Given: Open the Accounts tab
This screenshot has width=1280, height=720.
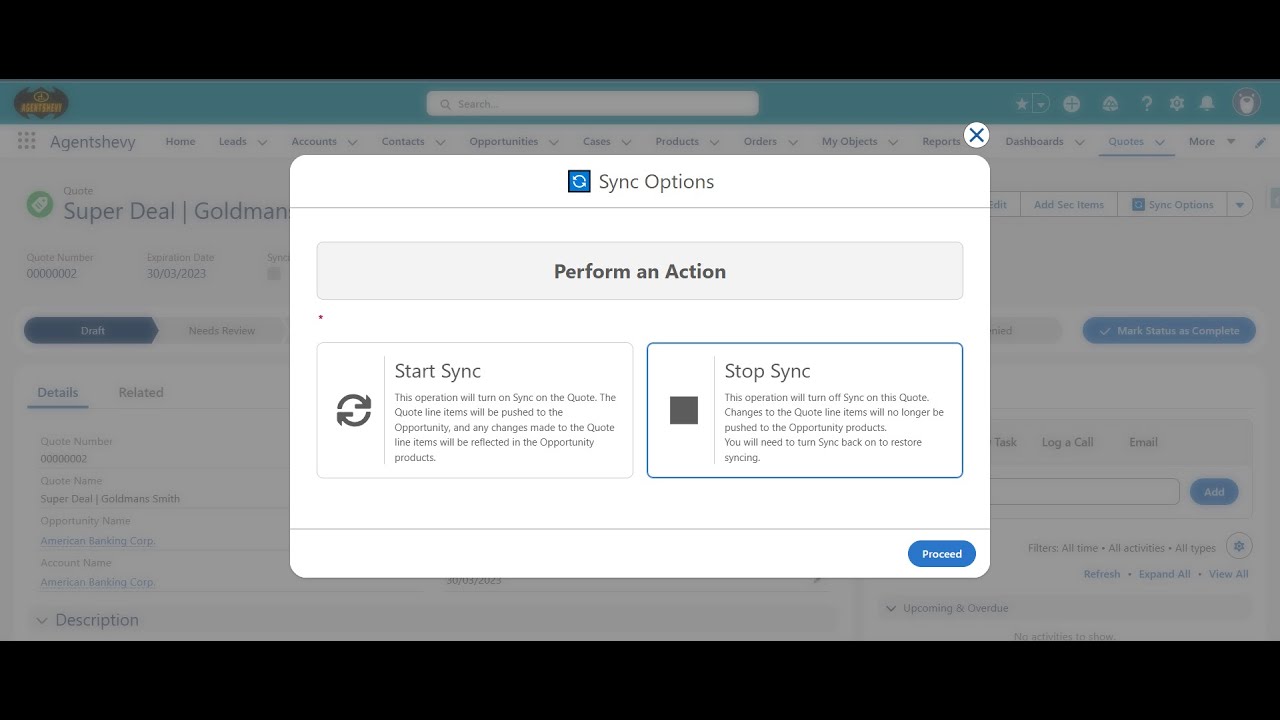Looking at the screenshot, I should (x=314, y=141).
